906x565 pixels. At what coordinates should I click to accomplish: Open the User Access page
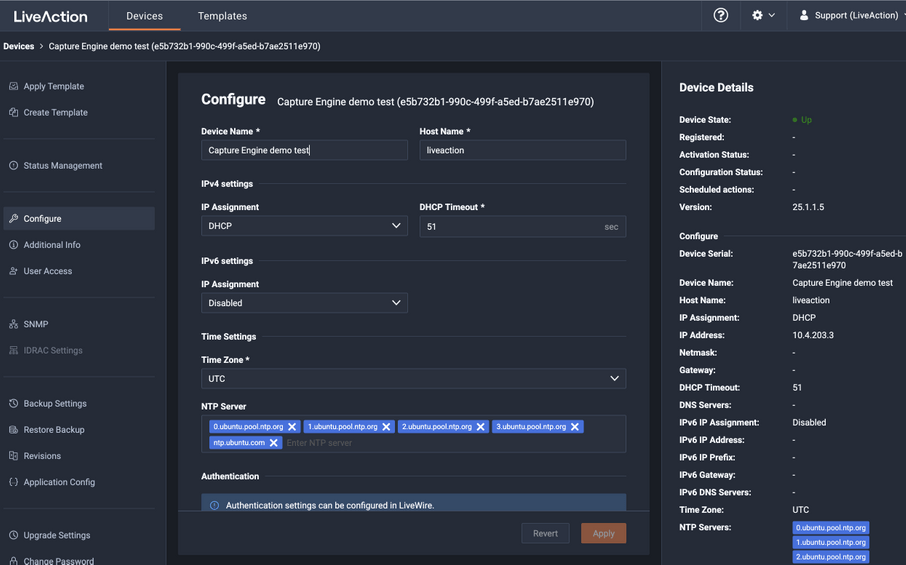coord(79,271)
